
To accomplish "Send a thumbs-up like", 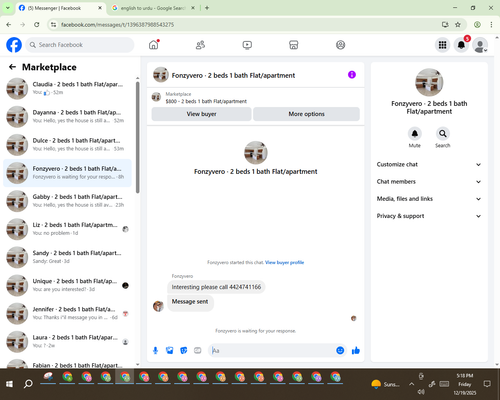I will point(356,350).
